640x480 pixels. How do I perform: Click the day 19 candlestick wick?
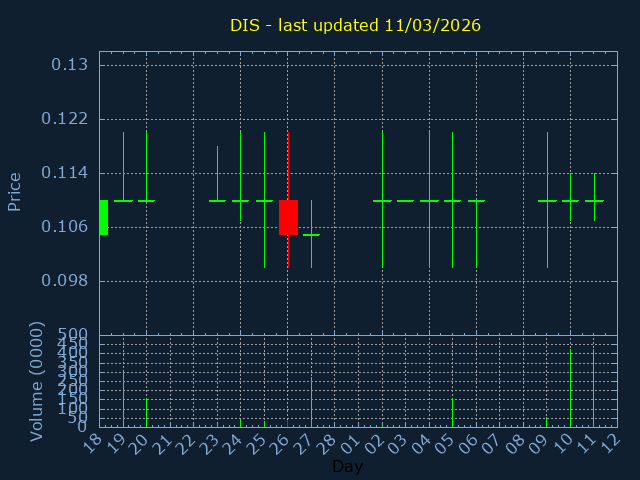tap(124, 166)
